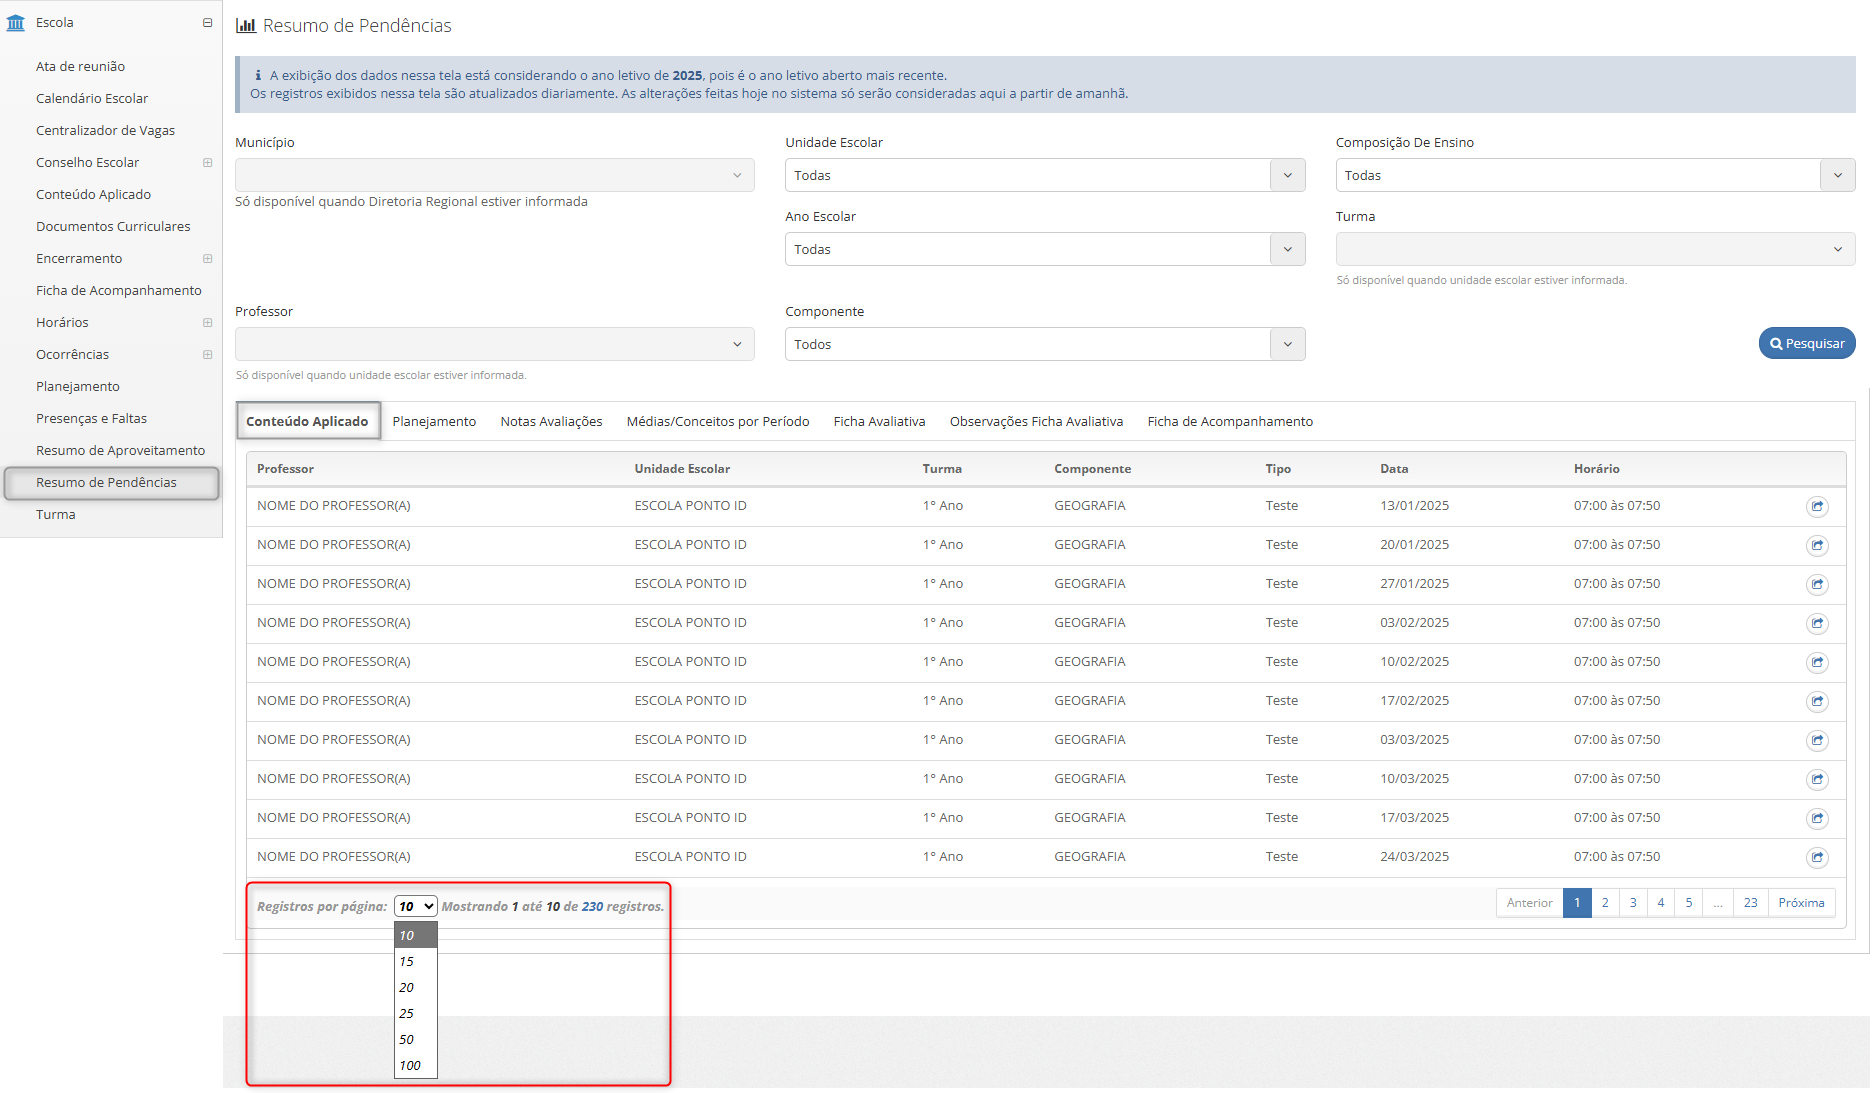Open the action icon for the 03/02/2025 entry

[1817, 623]
